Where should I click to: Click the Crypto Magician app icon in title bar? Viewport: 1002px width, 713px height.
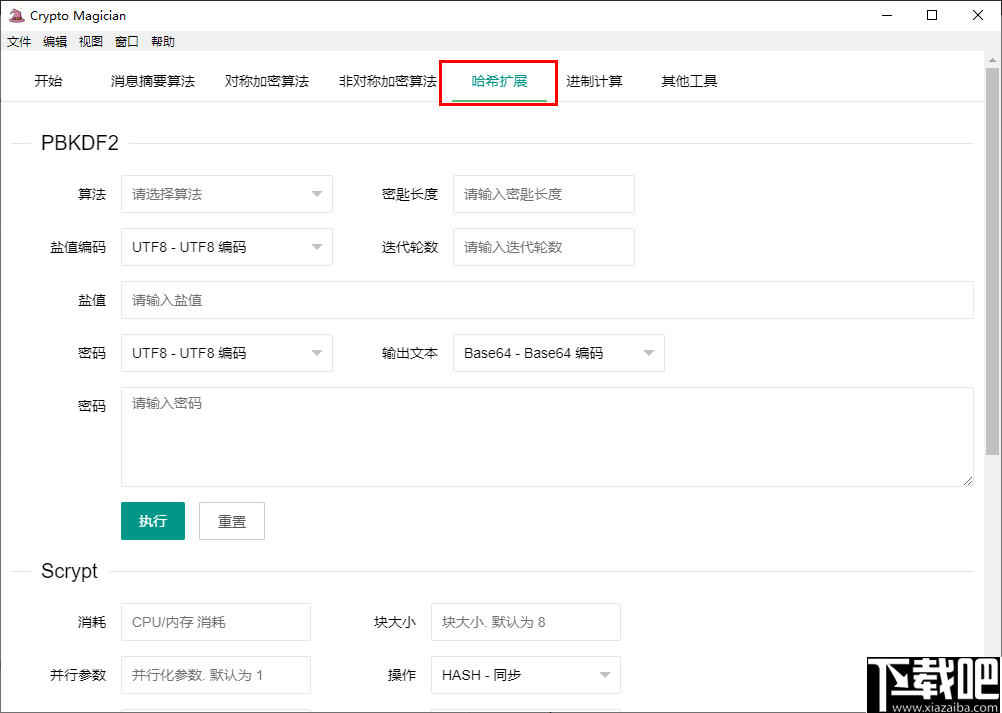pyautogui.click(x=15, y=15)
